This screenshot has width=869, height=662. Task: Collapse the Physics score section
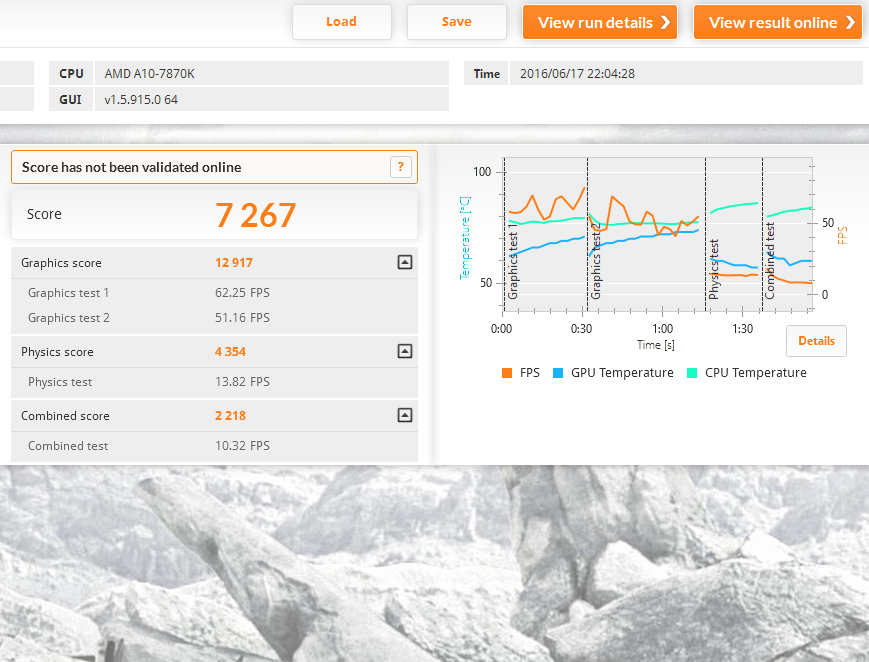404,352
